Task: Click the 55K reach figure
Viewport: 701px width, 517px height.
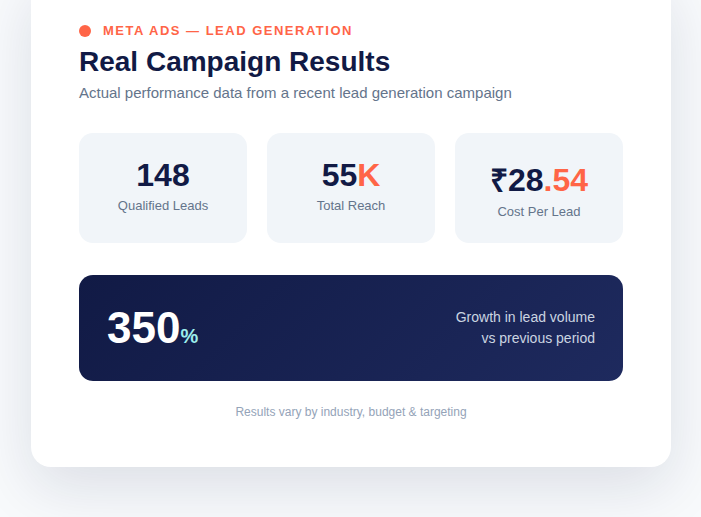Action: coord(351,175)
